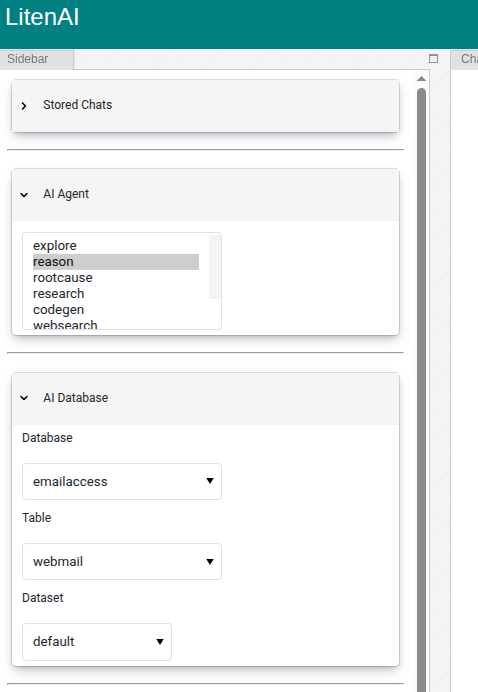Collapse the AI Agent section chevron
This screenshot has width=478, height=692.
[x=24, y=195]
